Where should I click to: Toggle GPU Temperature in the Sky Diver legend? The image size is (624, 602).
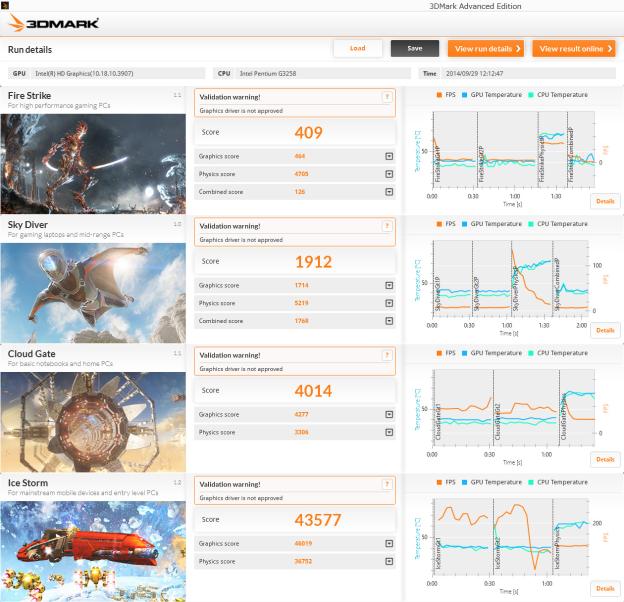coord(492,224)
